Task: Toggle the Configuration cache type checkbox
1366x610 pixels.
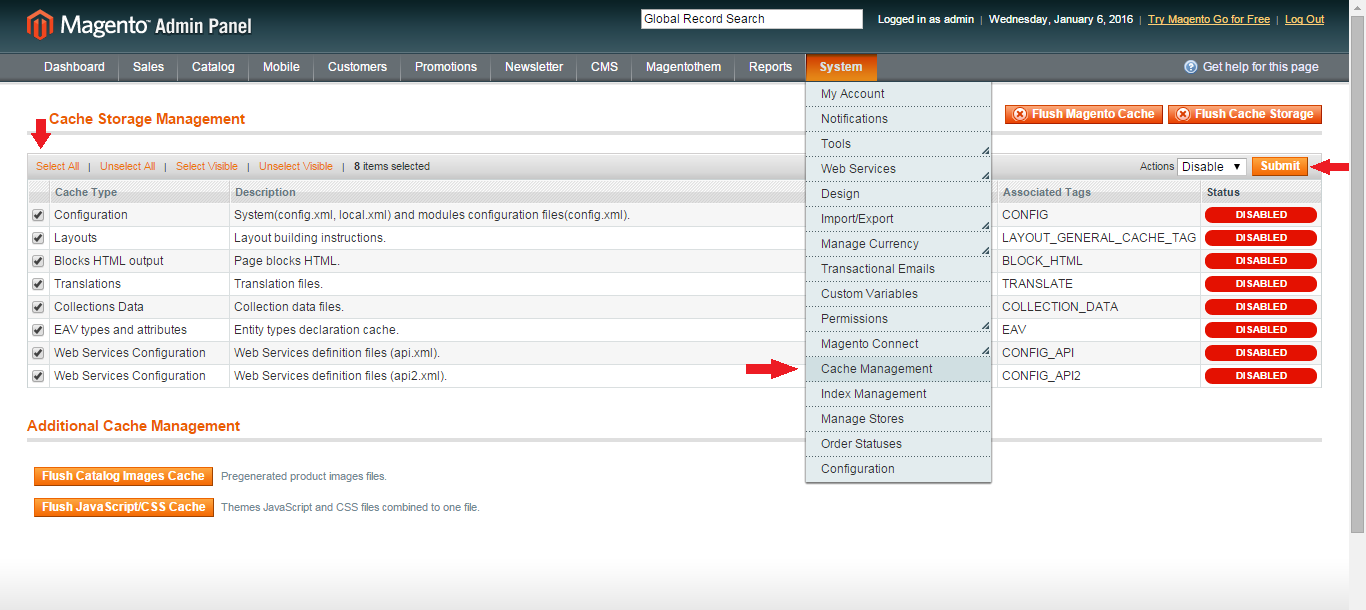Action: point(38,215)
